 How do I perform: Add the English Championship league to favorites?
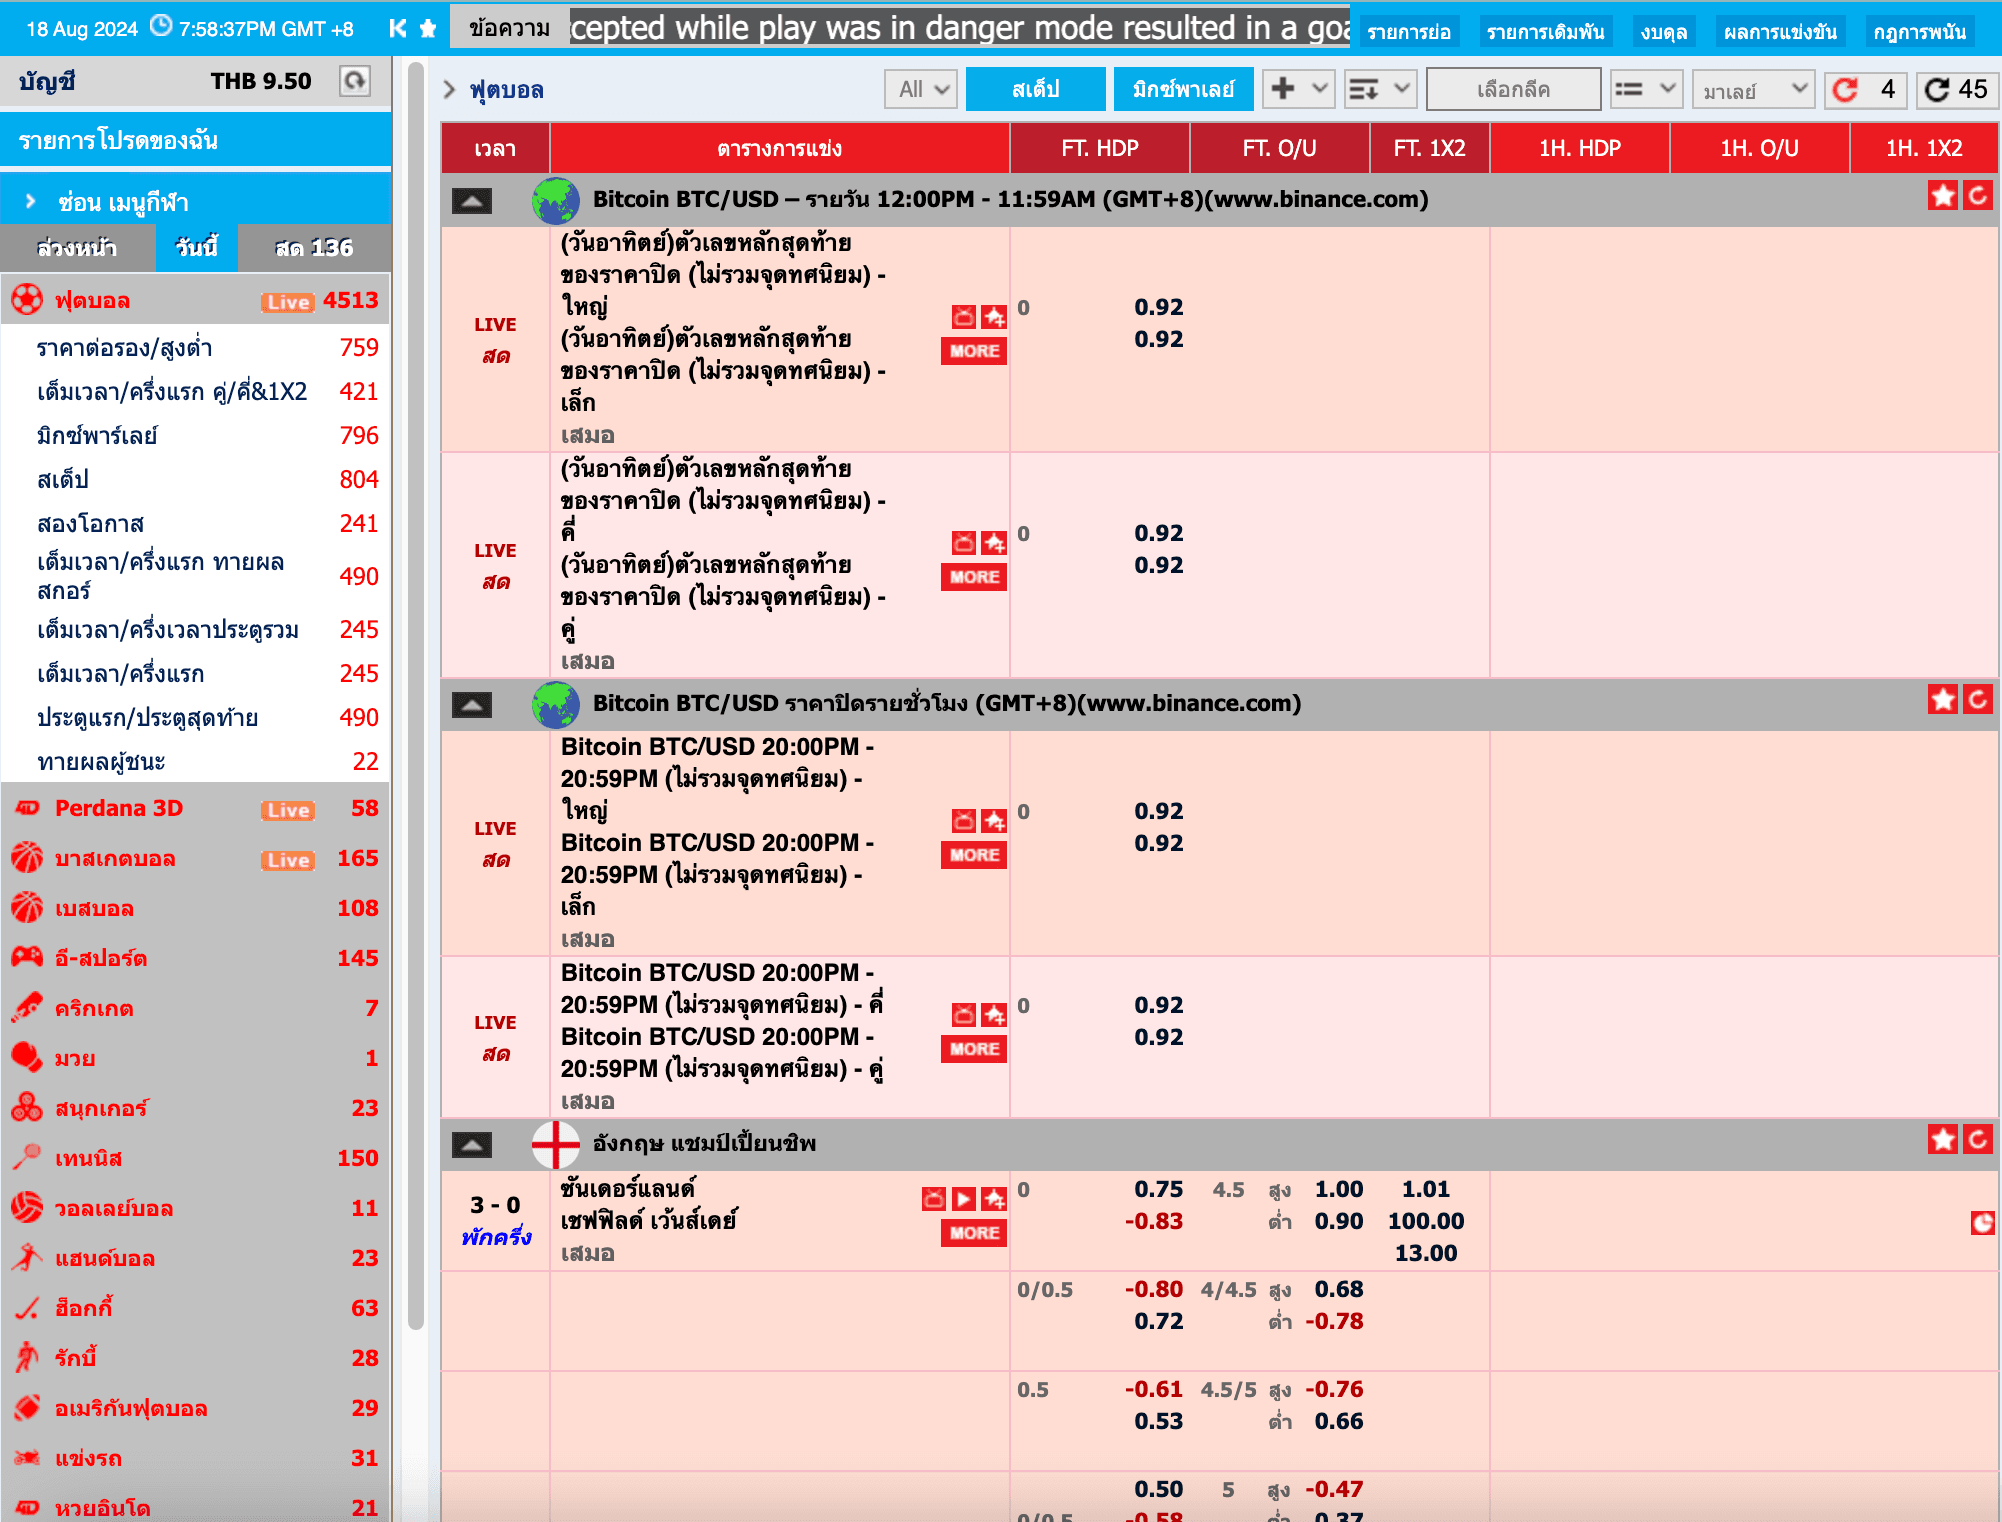(x=1942, y=1140)
